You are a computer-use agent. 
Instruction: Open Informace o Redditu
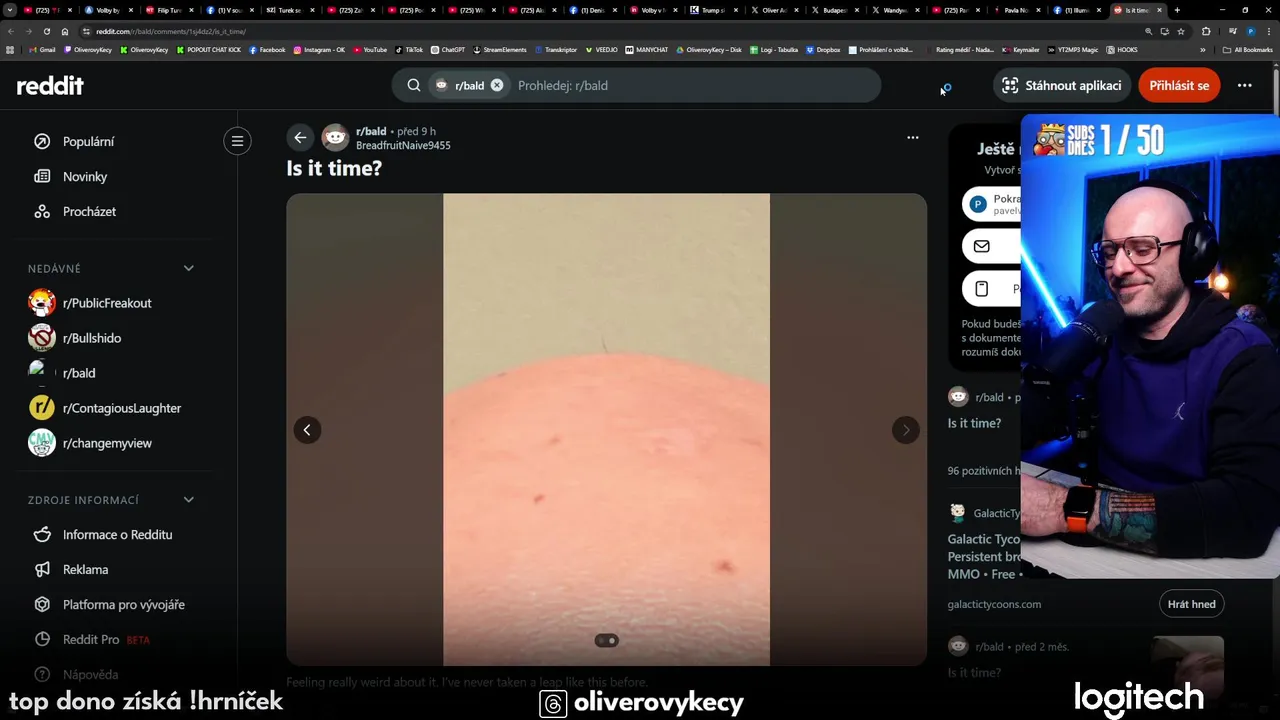(117, 534)
